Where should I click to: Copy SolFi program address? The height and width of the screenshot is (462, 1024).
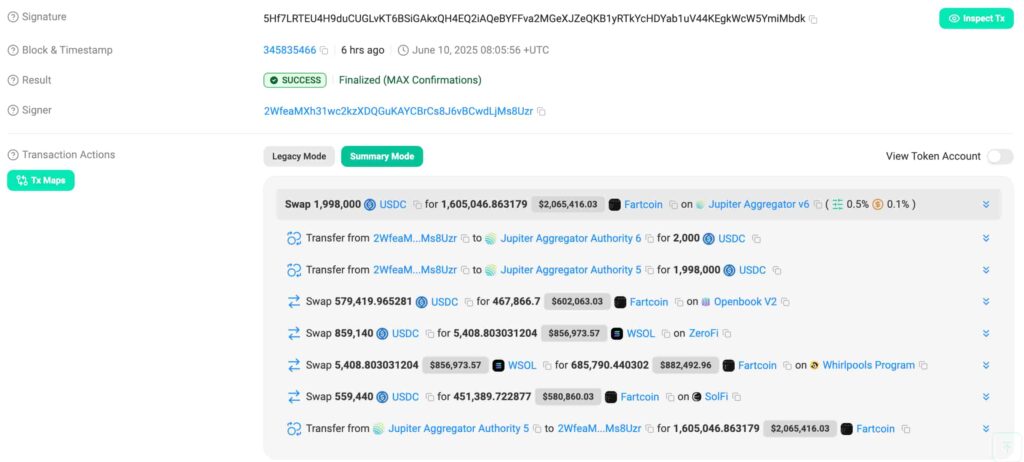coord(736,397)
